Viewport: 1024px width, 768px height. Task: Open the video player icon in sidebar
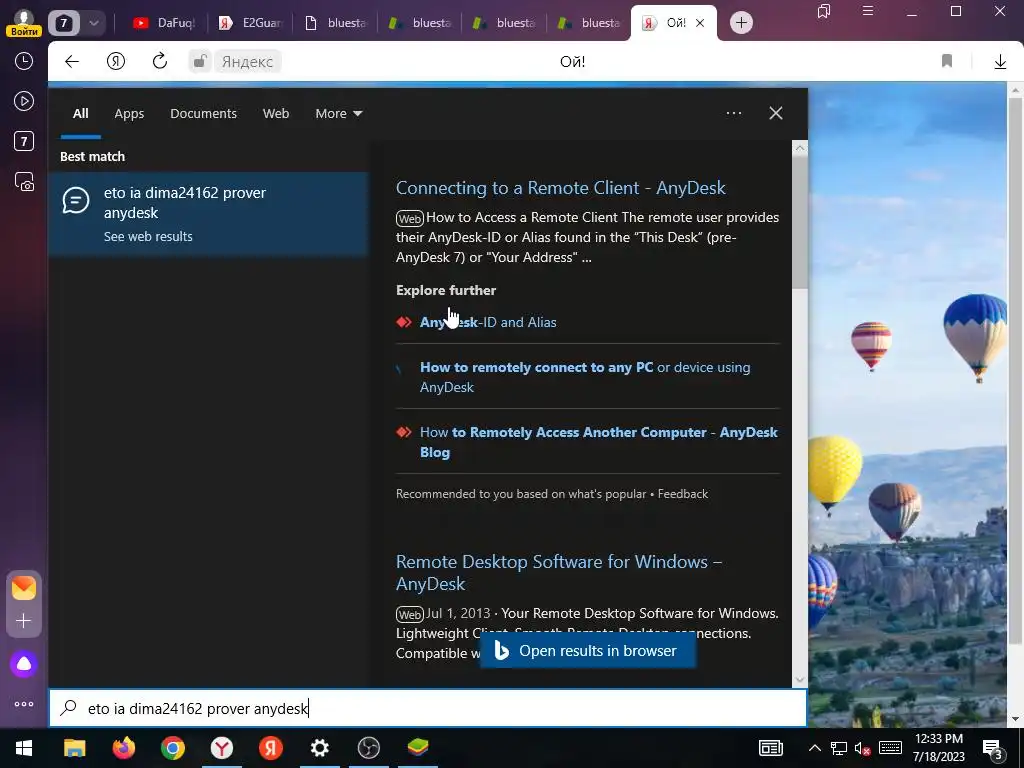[24, 101]
